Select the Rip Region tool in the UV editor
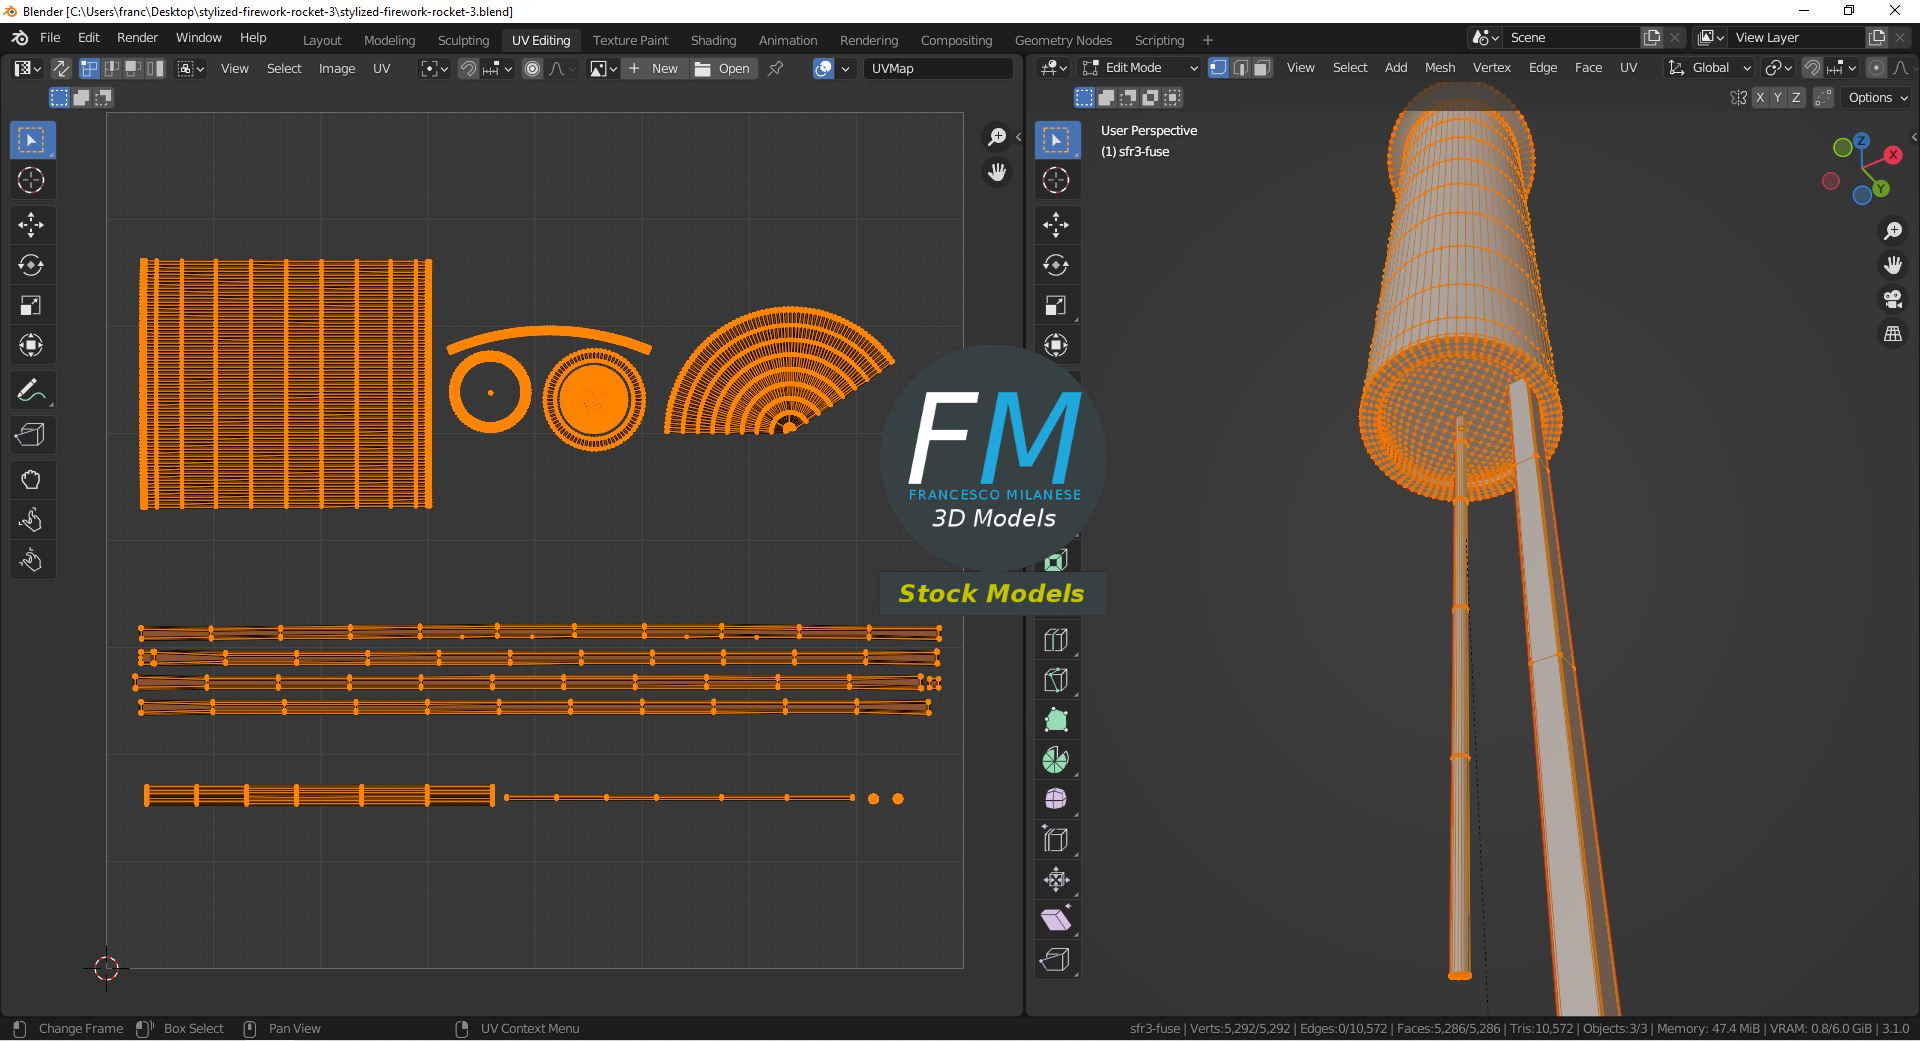 coord(31,435)
